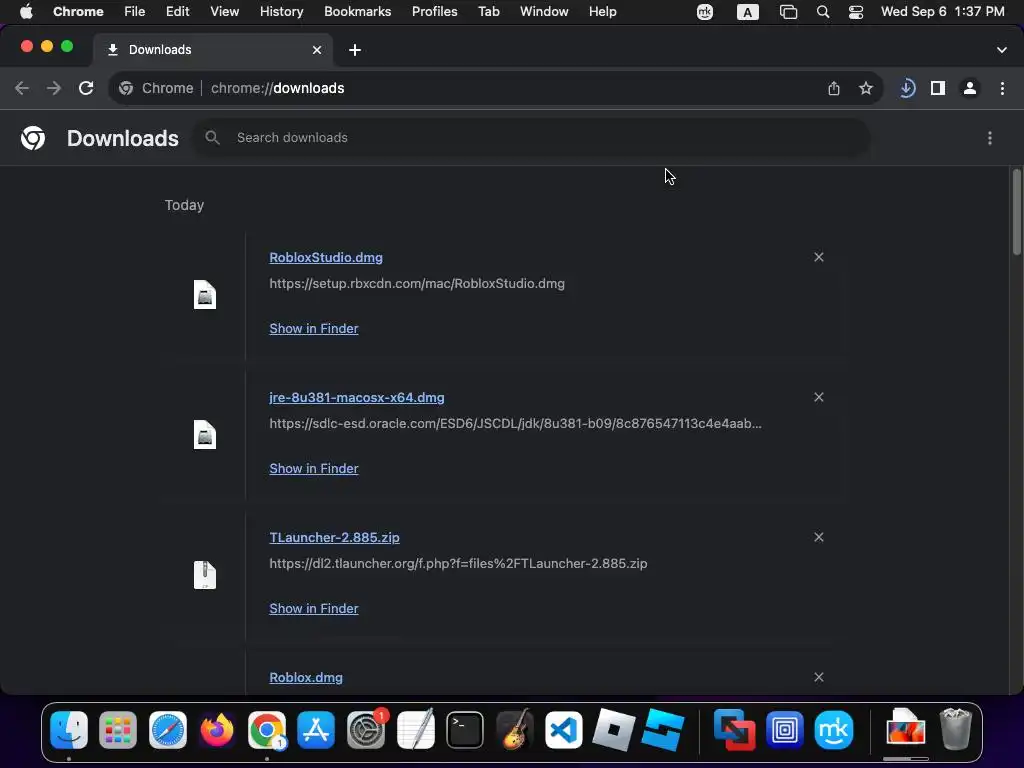Open the Downloads page more actions menu
Screen dimensions: 1024x768
point(990,138)
